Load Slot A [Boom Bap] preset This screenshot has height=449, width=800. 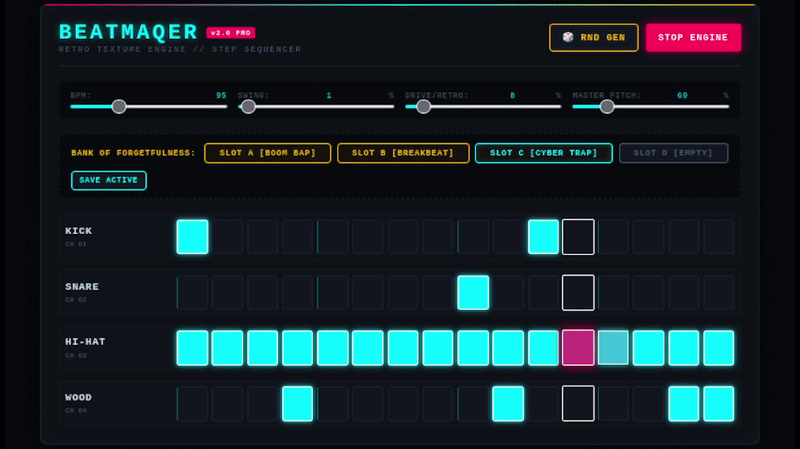267,153
